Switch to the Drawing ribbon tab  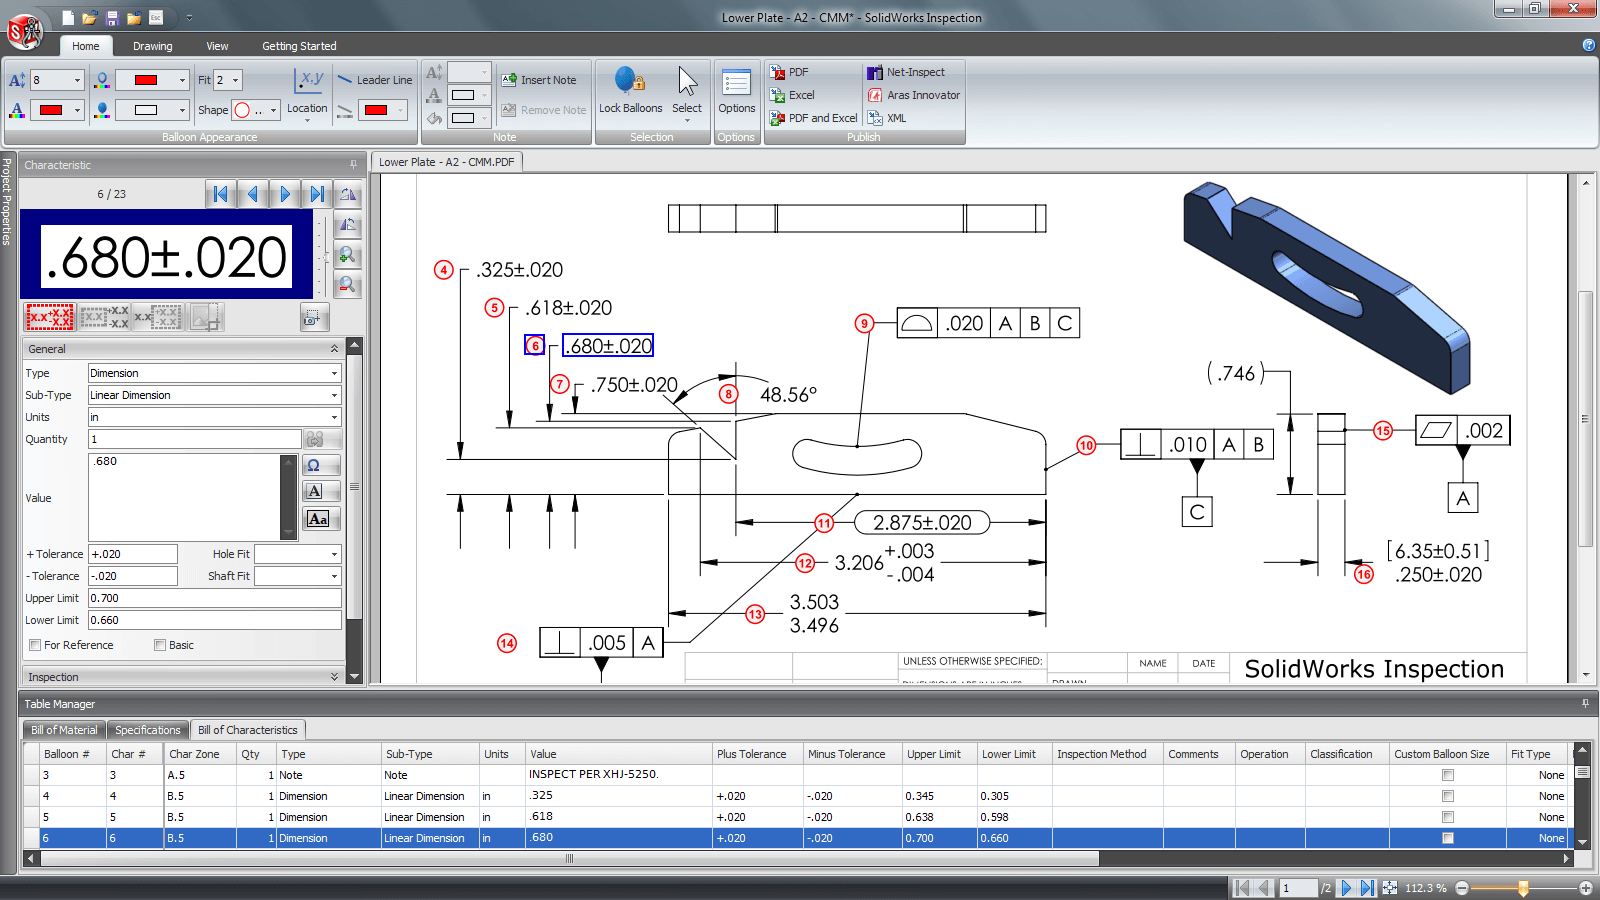tap(152, 46)
